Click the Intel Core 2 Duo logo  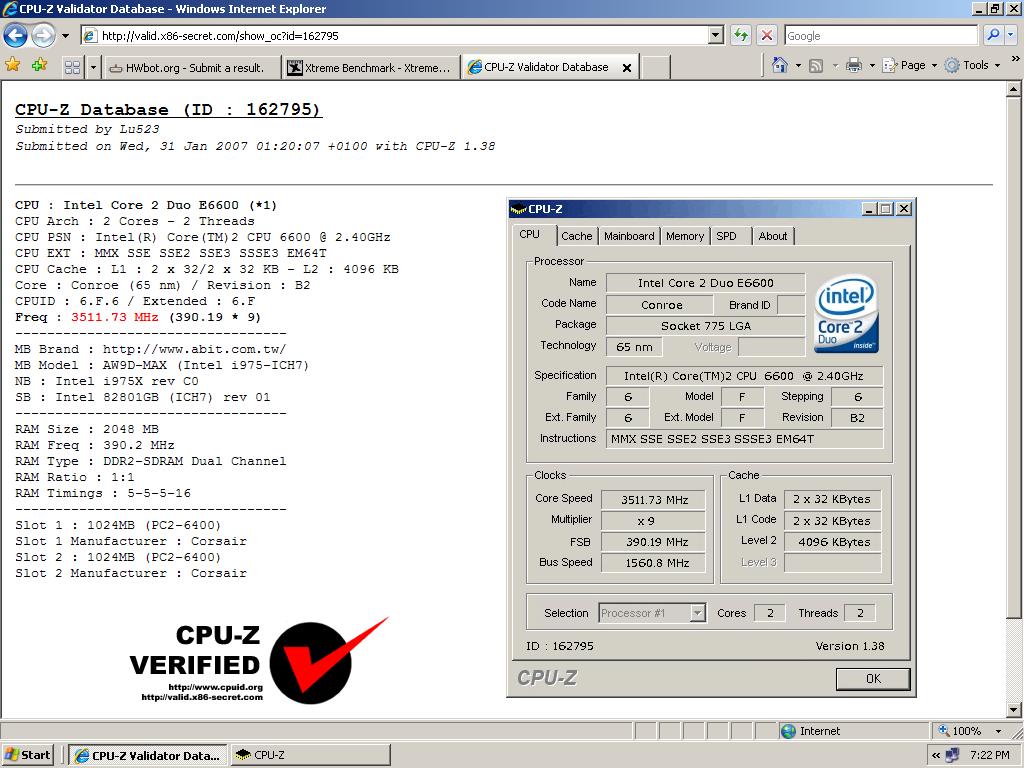847,313
